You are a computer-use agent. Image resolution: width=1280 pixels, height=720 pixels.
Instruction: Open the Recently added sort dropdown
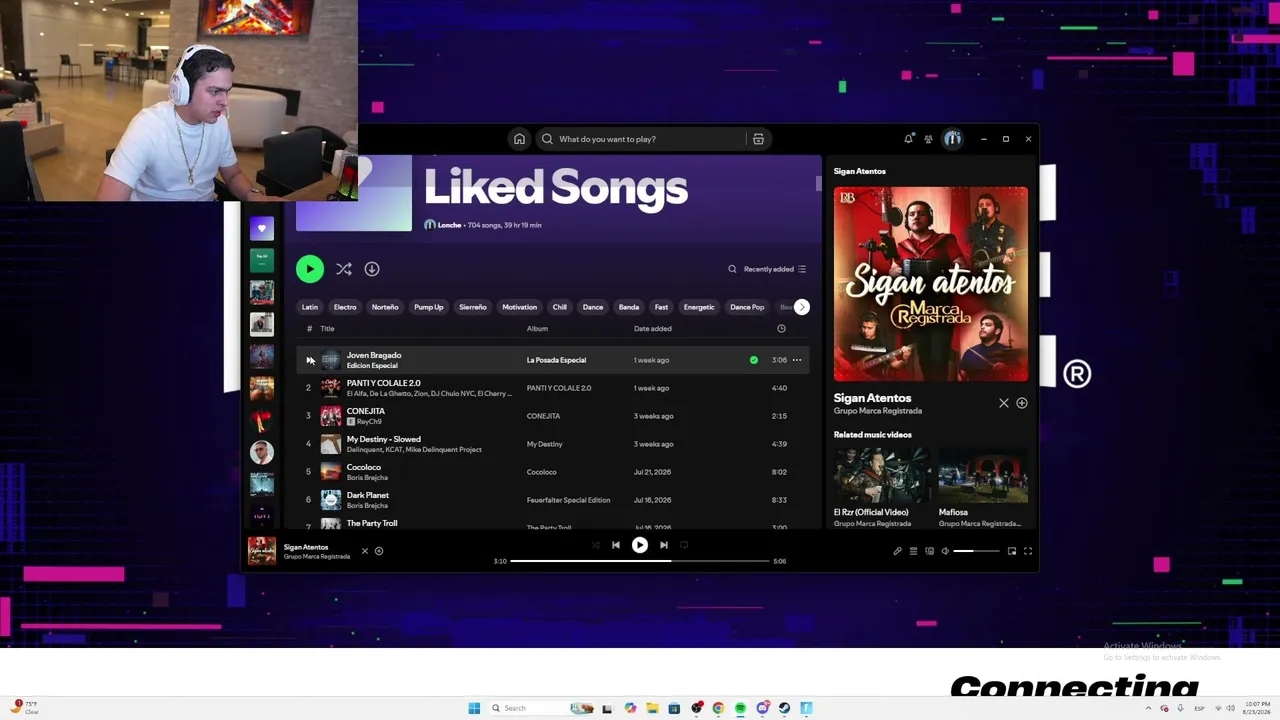coord(775,269)
